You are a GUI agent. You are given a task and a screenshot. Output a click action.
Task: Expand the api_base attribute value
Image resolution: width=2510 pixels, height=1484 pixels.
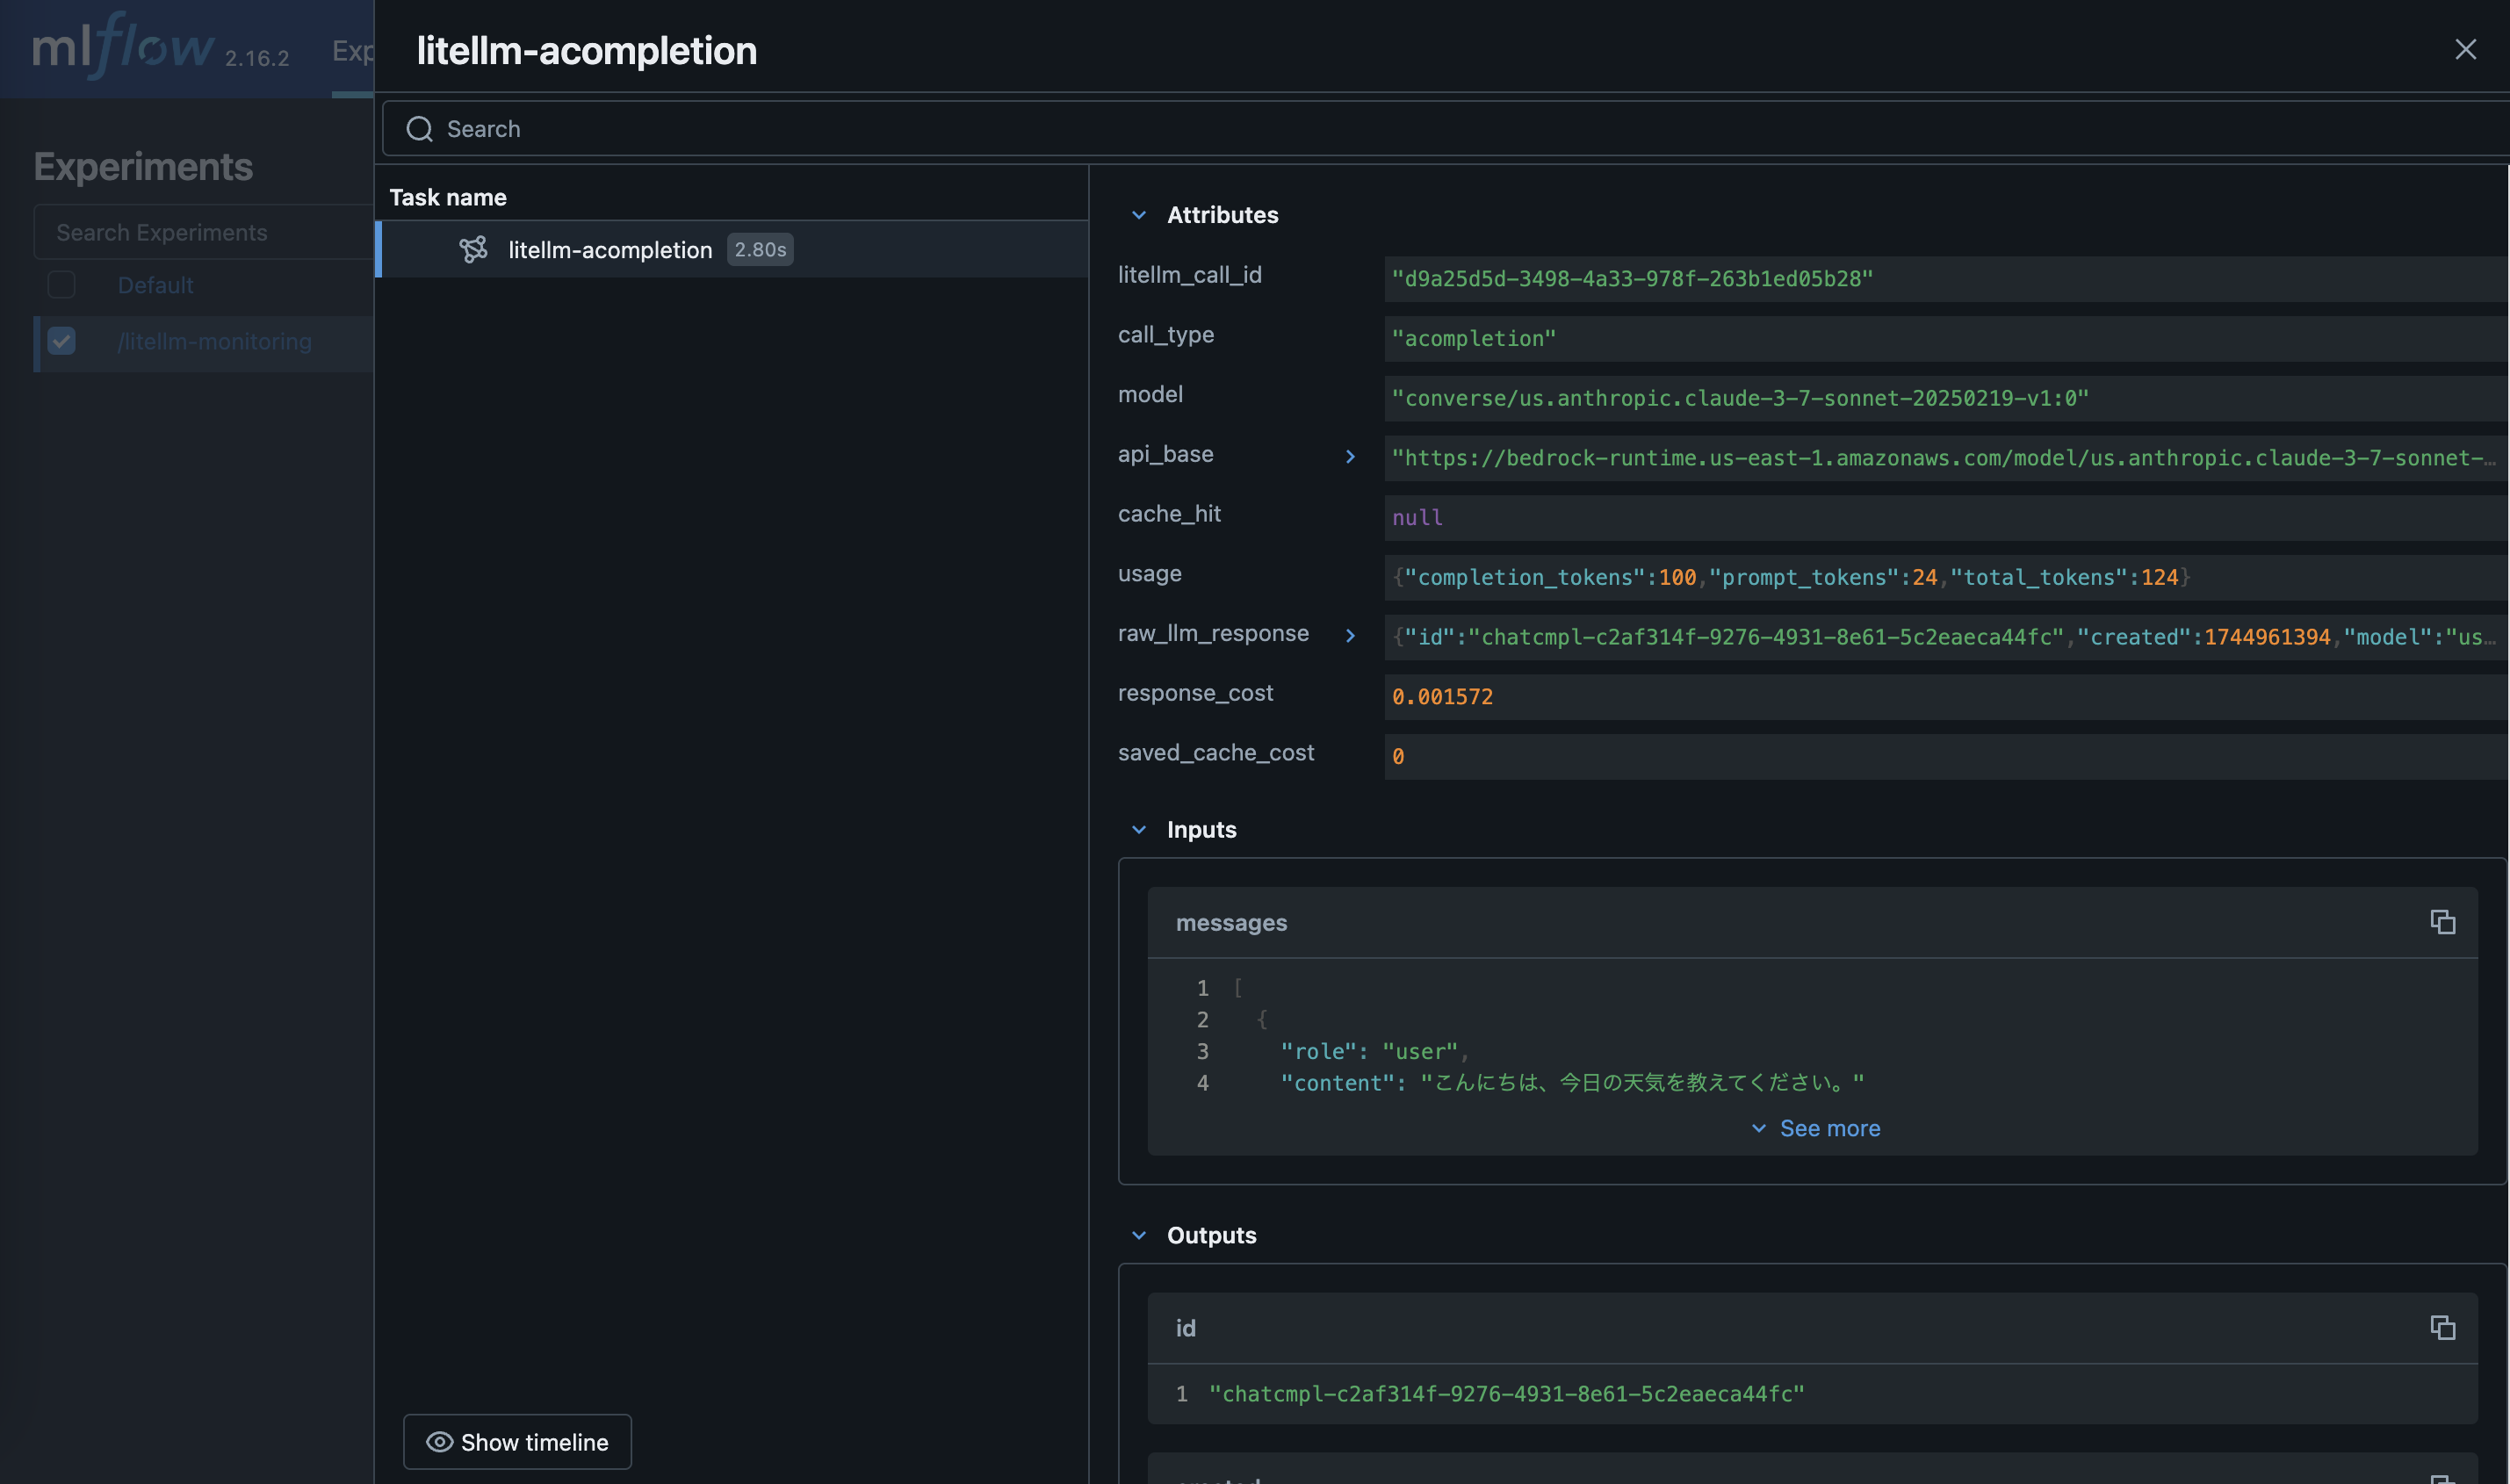pos(1350,456)
